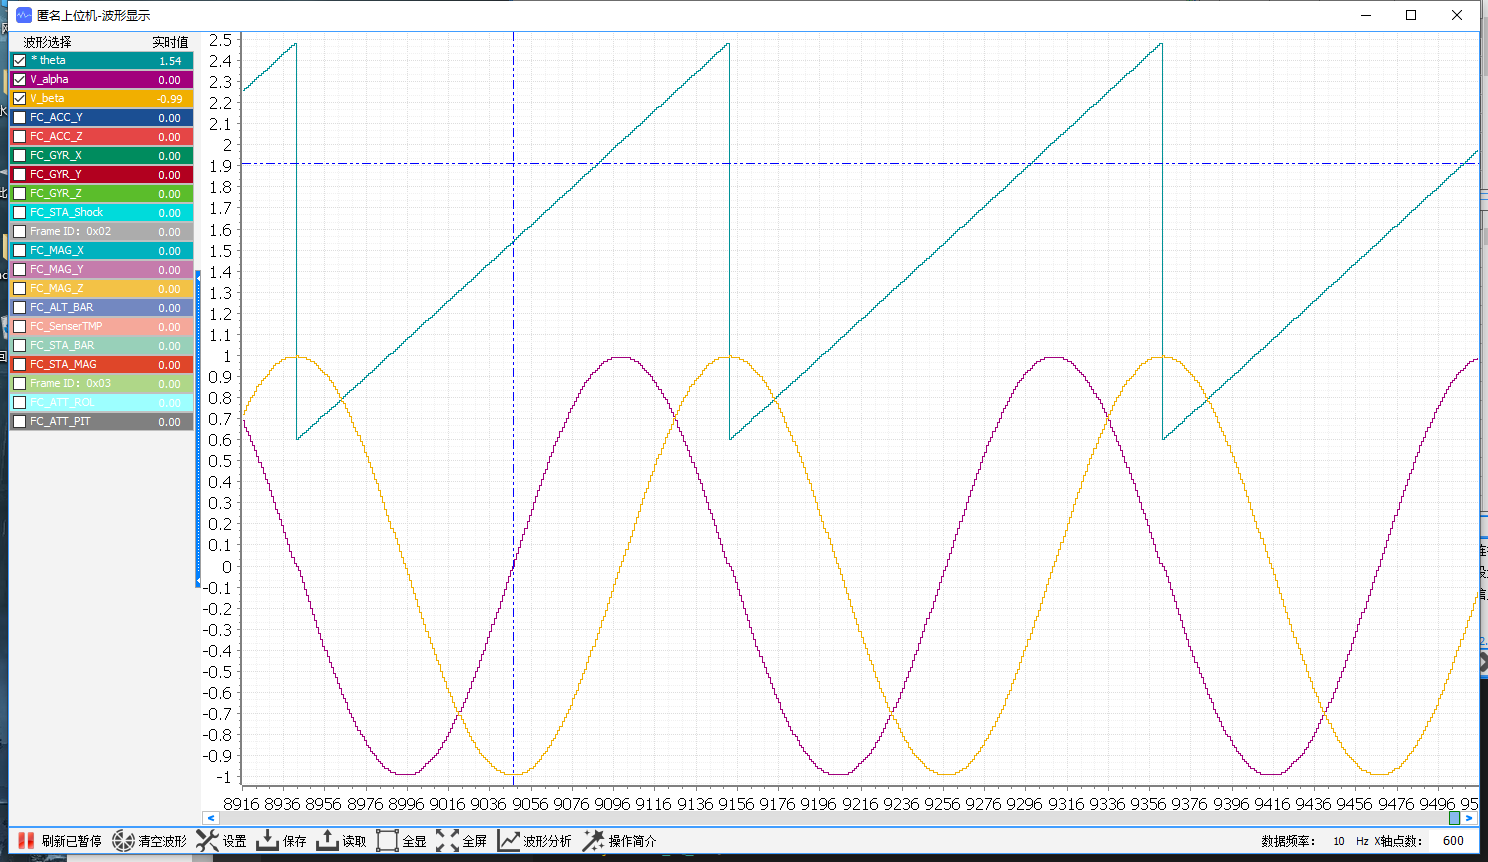This screenshot has height=862, width=1488.
Task: Enable the FC_ATT_ROL checkbox
Action: (x=19, y=402)
